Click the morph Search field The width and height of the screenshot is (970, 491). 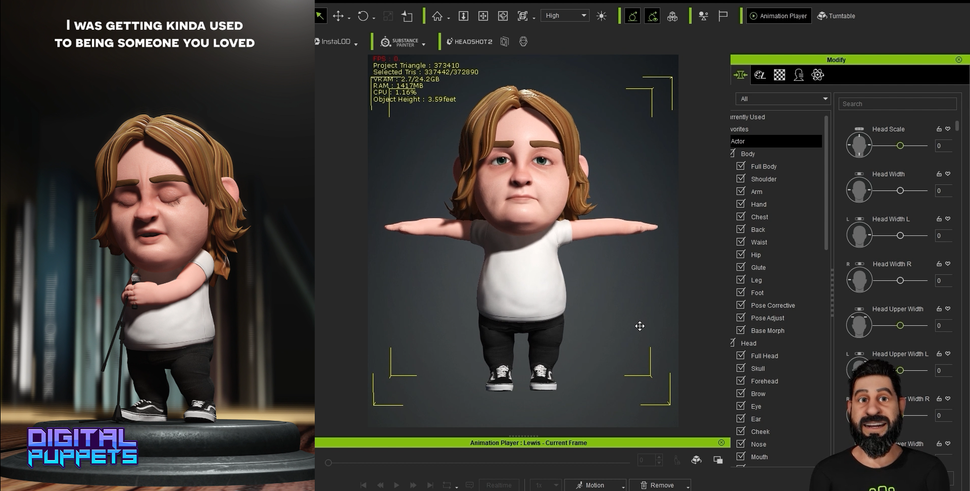pos(897,104)
